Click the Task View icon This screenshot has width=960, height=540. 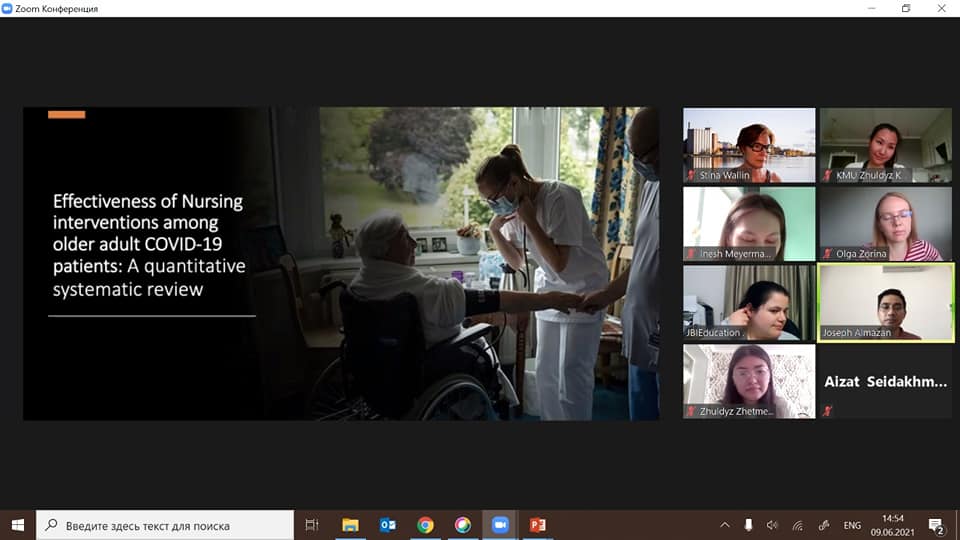(312, 525)
